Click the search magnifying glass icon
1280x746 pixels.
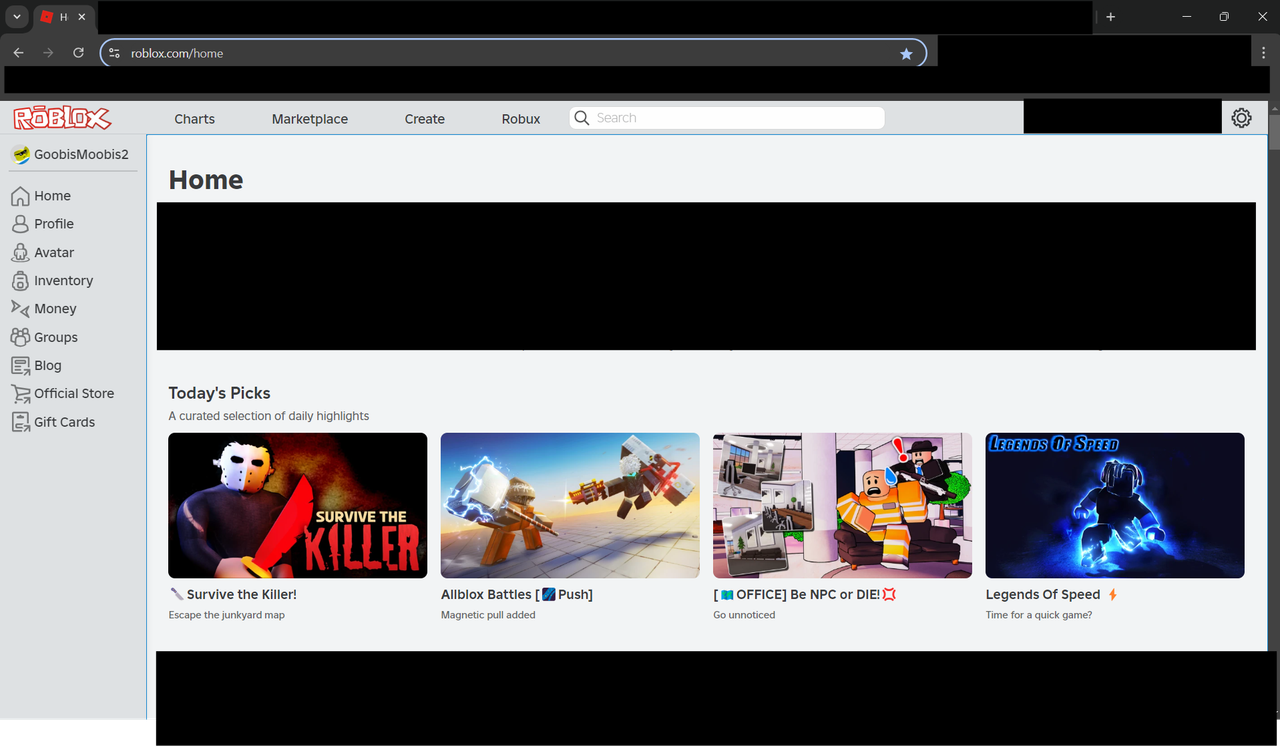pos(582,118)
